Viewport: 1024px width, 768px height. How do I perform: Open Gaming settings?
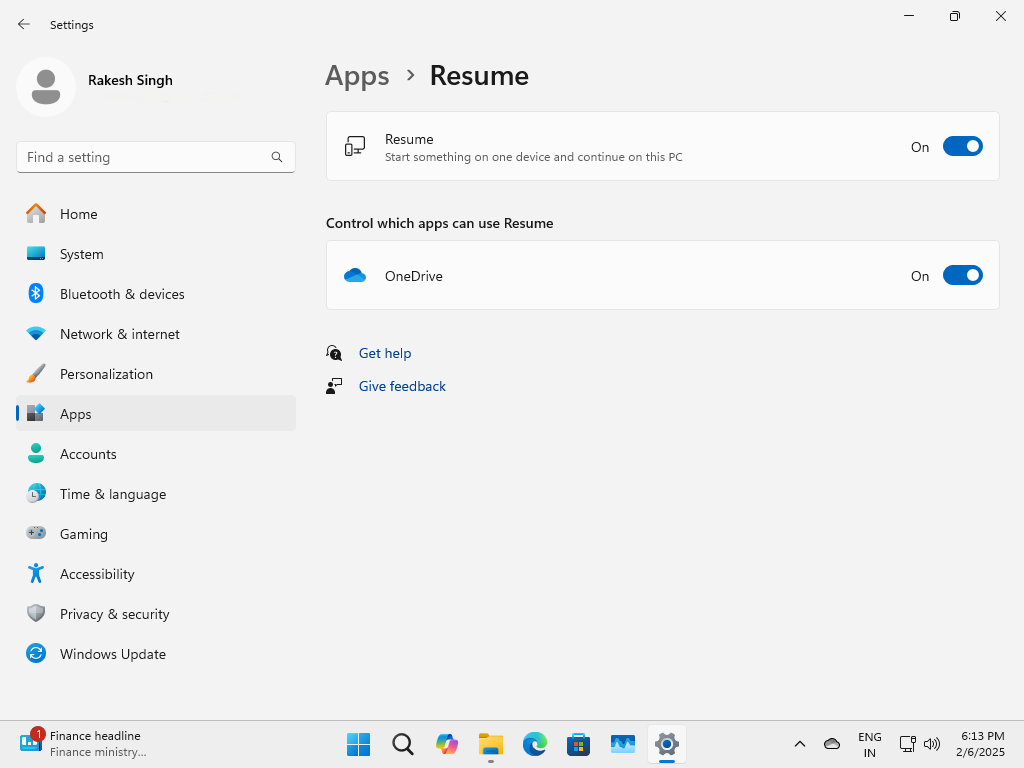pyautogui.click(x=84, y=534)
